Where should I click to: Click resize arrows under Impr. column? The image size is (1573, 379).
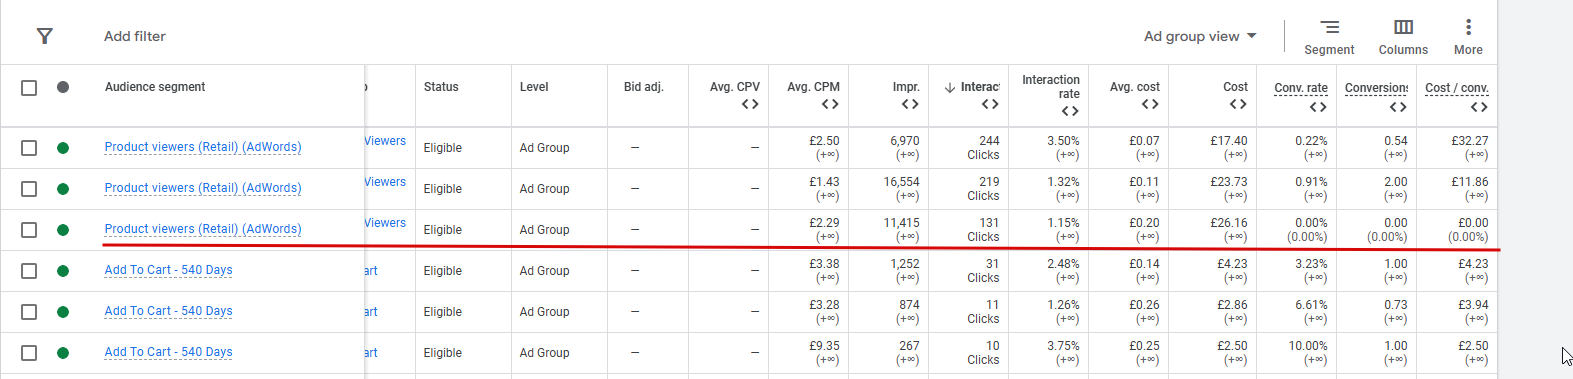(x=910, y=104)
